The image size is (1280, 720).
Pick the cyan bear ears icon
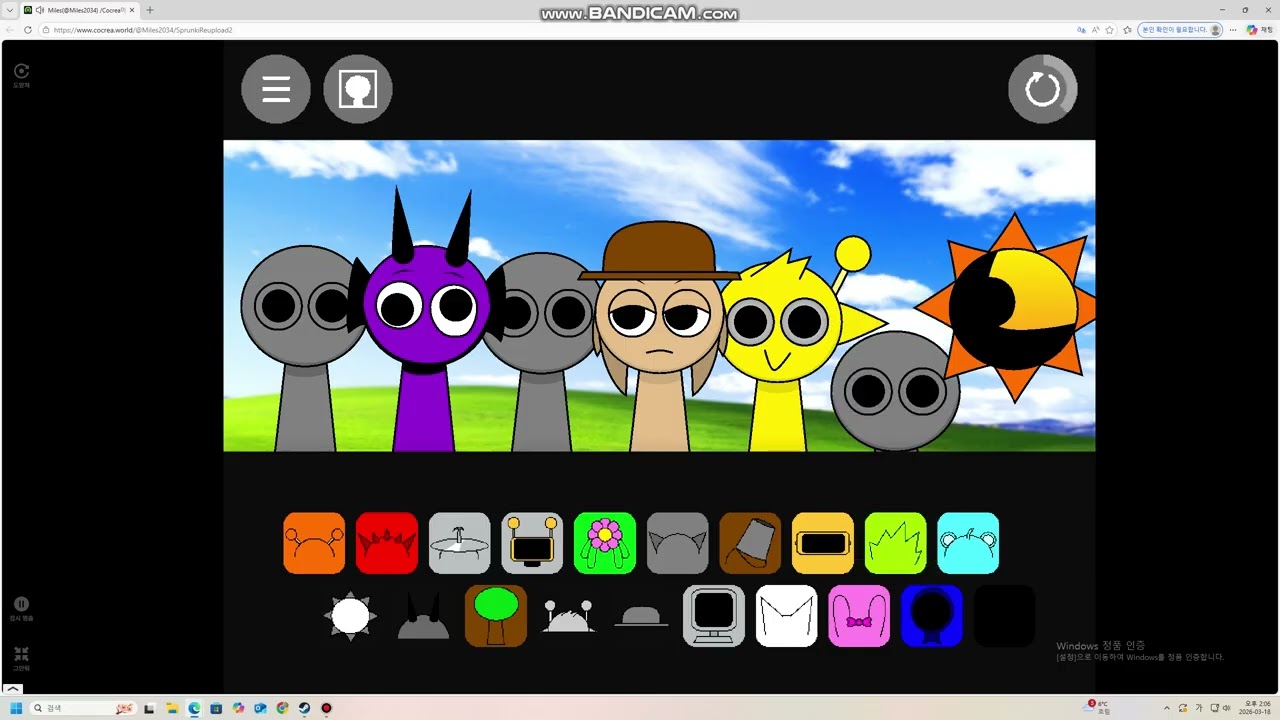tap(969, 543)
